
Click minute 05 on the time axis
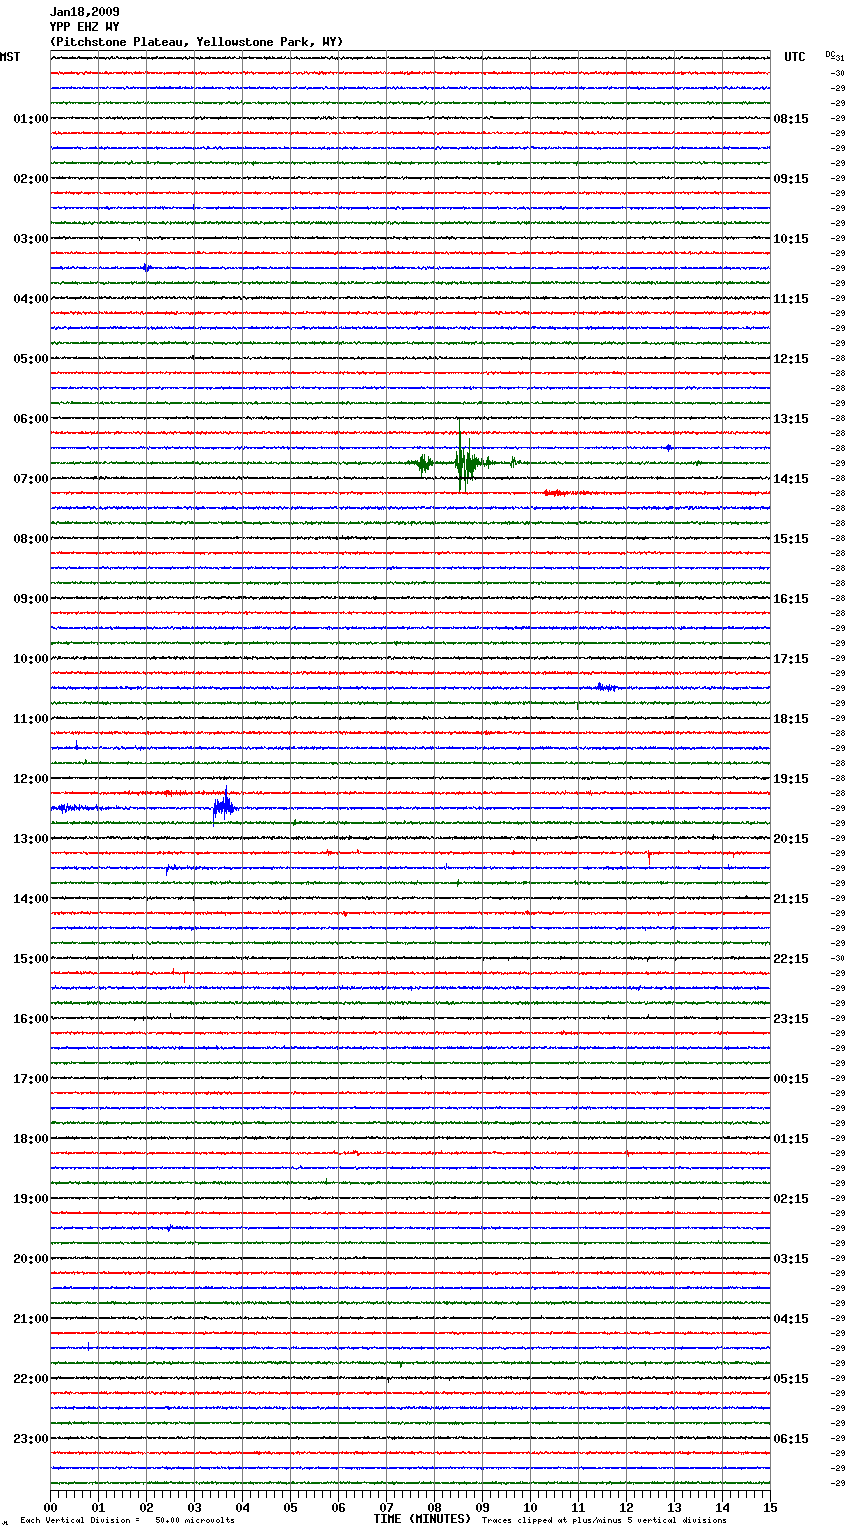pos(291,1508)
